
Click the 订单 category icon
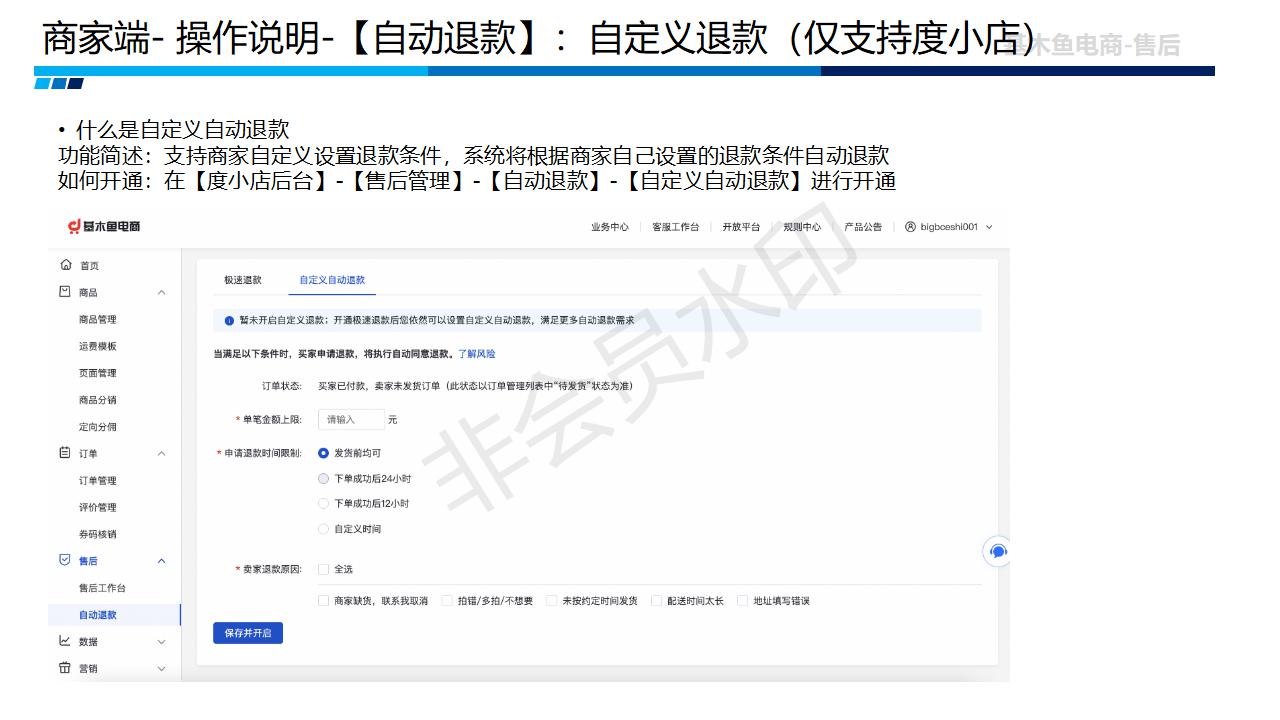(x=66, y=453)
